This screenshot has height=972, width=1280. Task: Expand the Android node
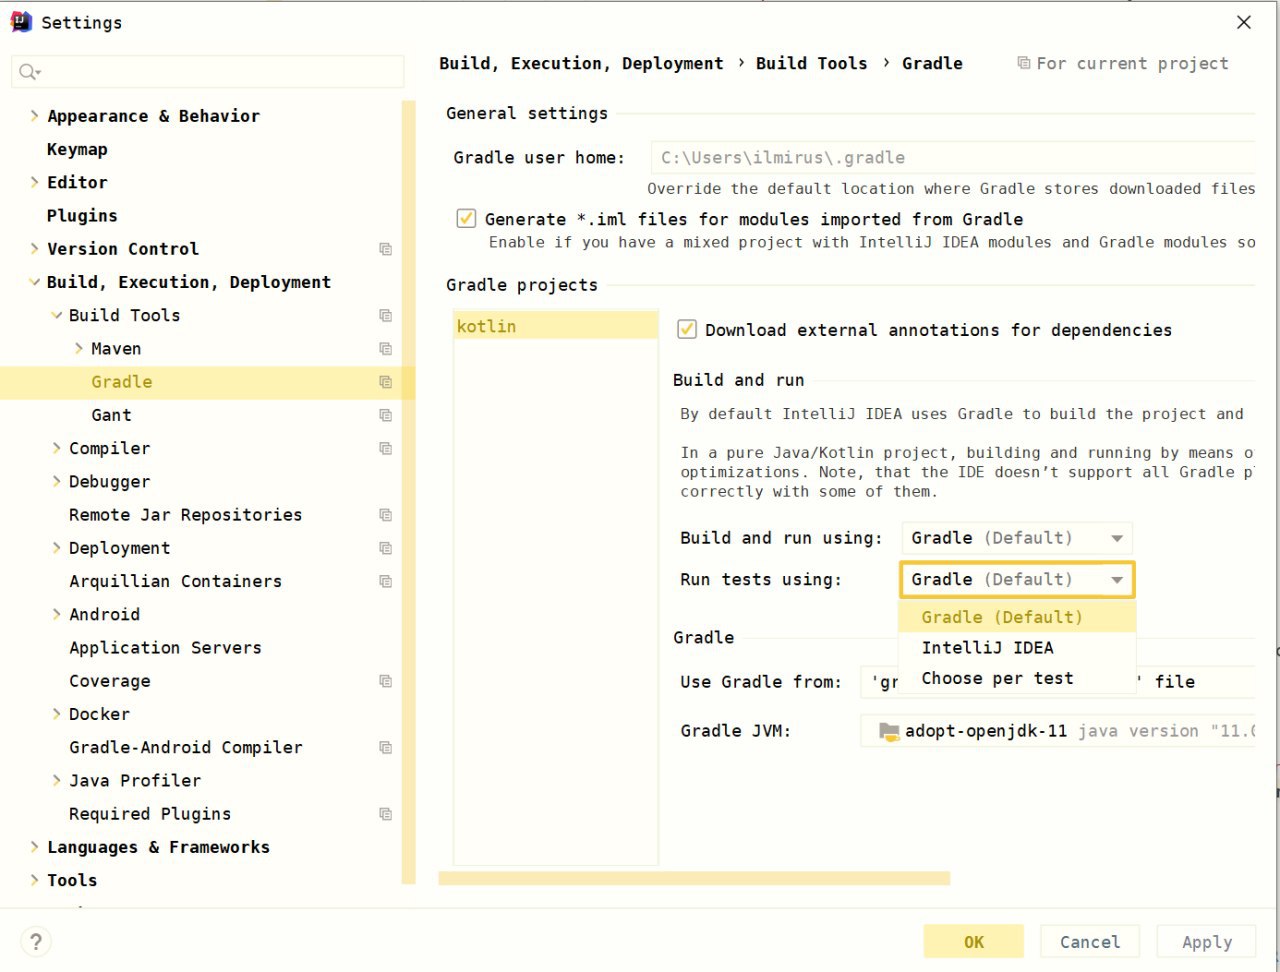[x=57, y=614]
